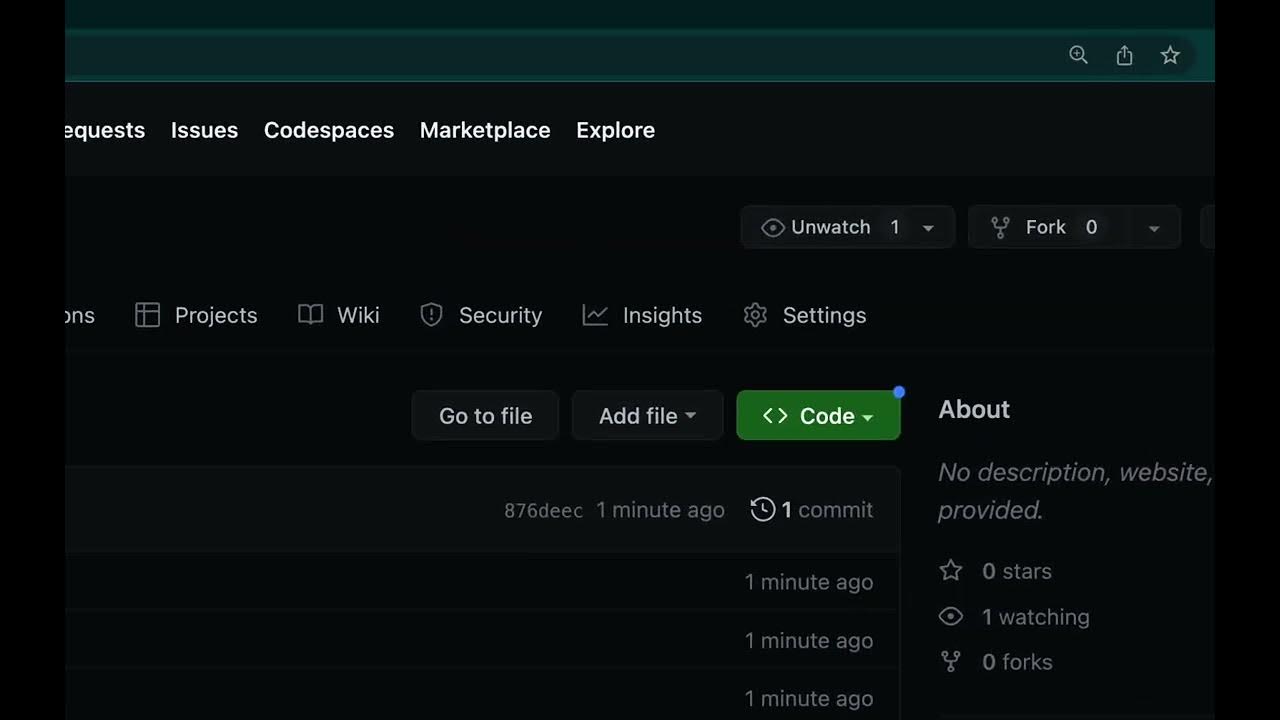Viewport: 1280px width, 720px height.
Task: Open commit hash 876deec link
Action: [543, 511]
